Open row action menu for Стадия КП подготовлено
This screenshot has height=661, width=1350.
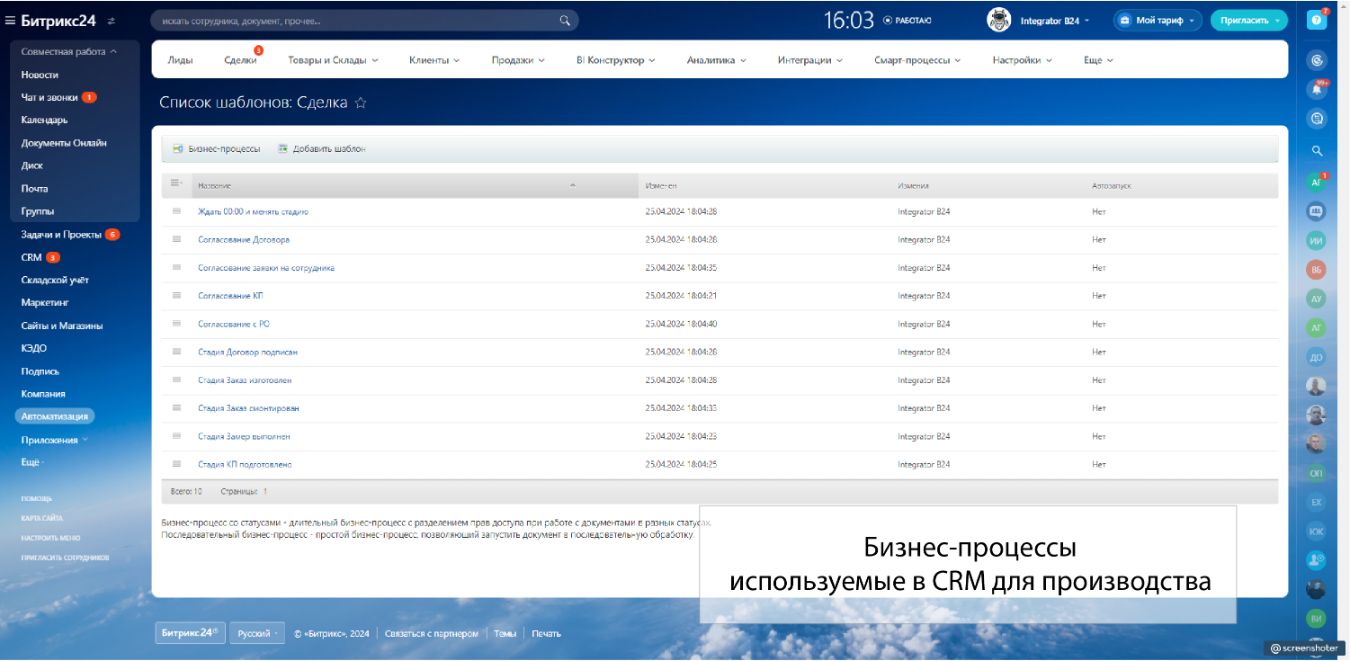click(177, 464)
